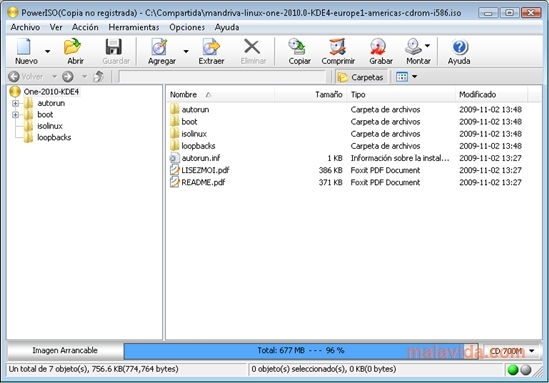Image resolution: width=549 pixels, height=383 pixels.
Task: Click the PowerISO title bar disc icon
Action: coord(13,12)
